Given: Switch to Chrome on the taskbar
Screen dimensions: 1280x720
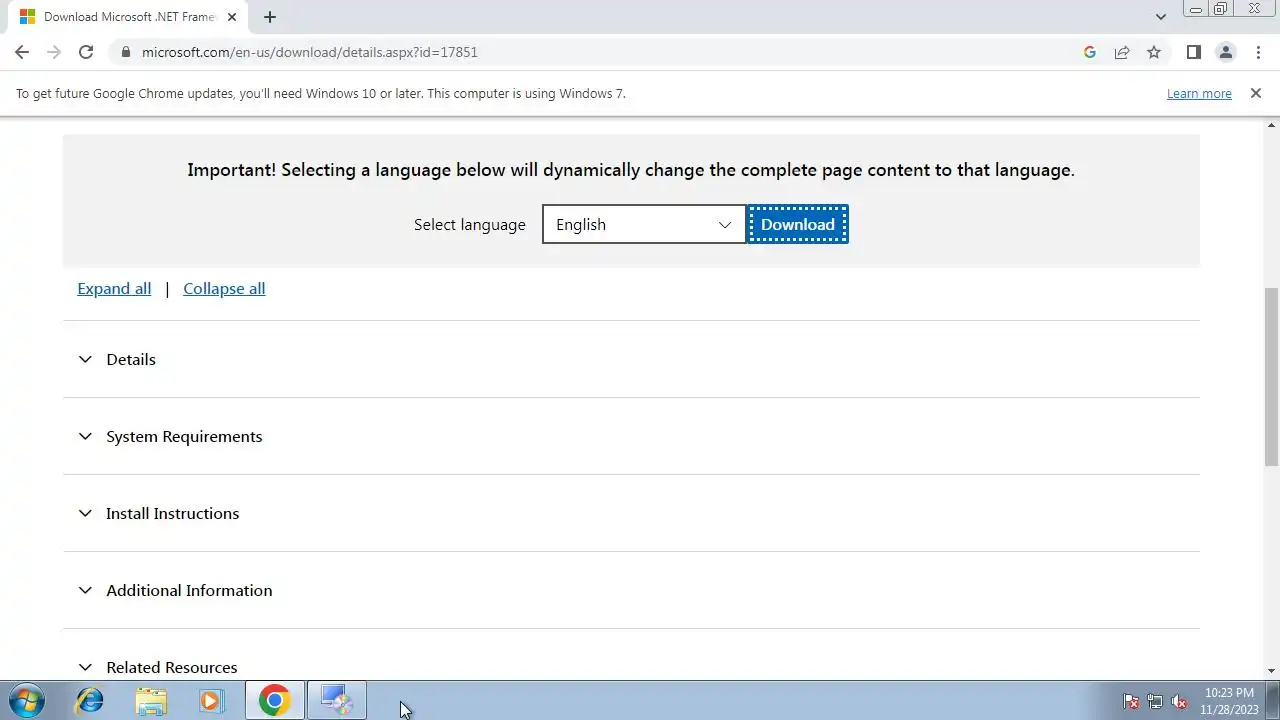Looking at the screenshot, I should click(x=274, y=700).
